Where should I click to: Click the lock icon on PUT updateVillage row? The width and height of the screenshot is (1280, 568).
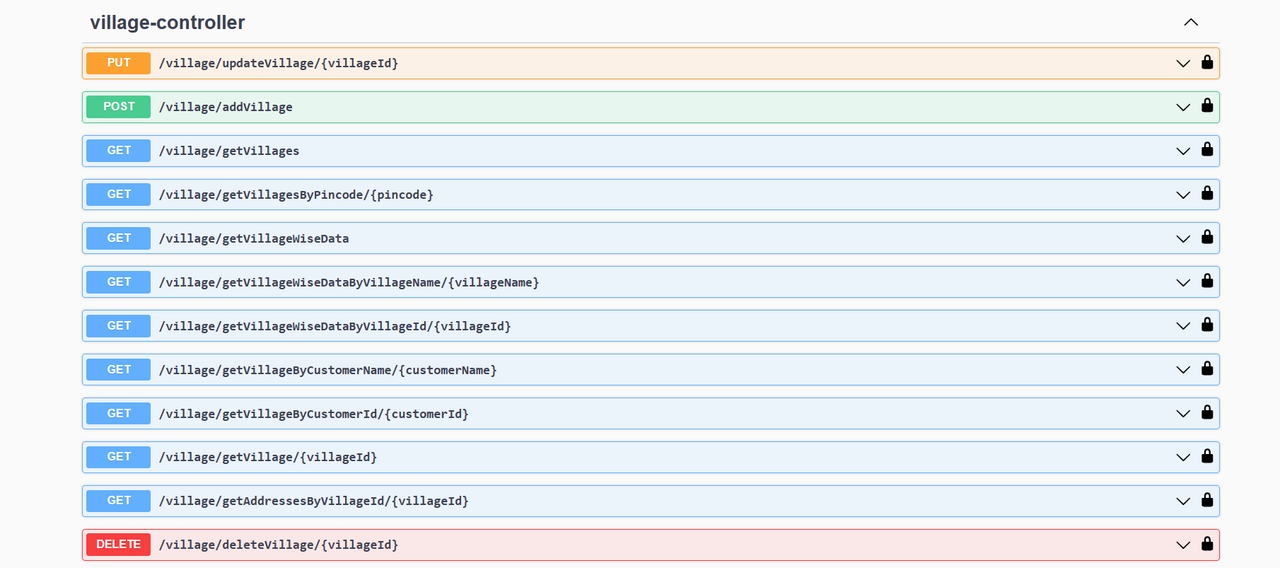click(x=1207, y=62)
